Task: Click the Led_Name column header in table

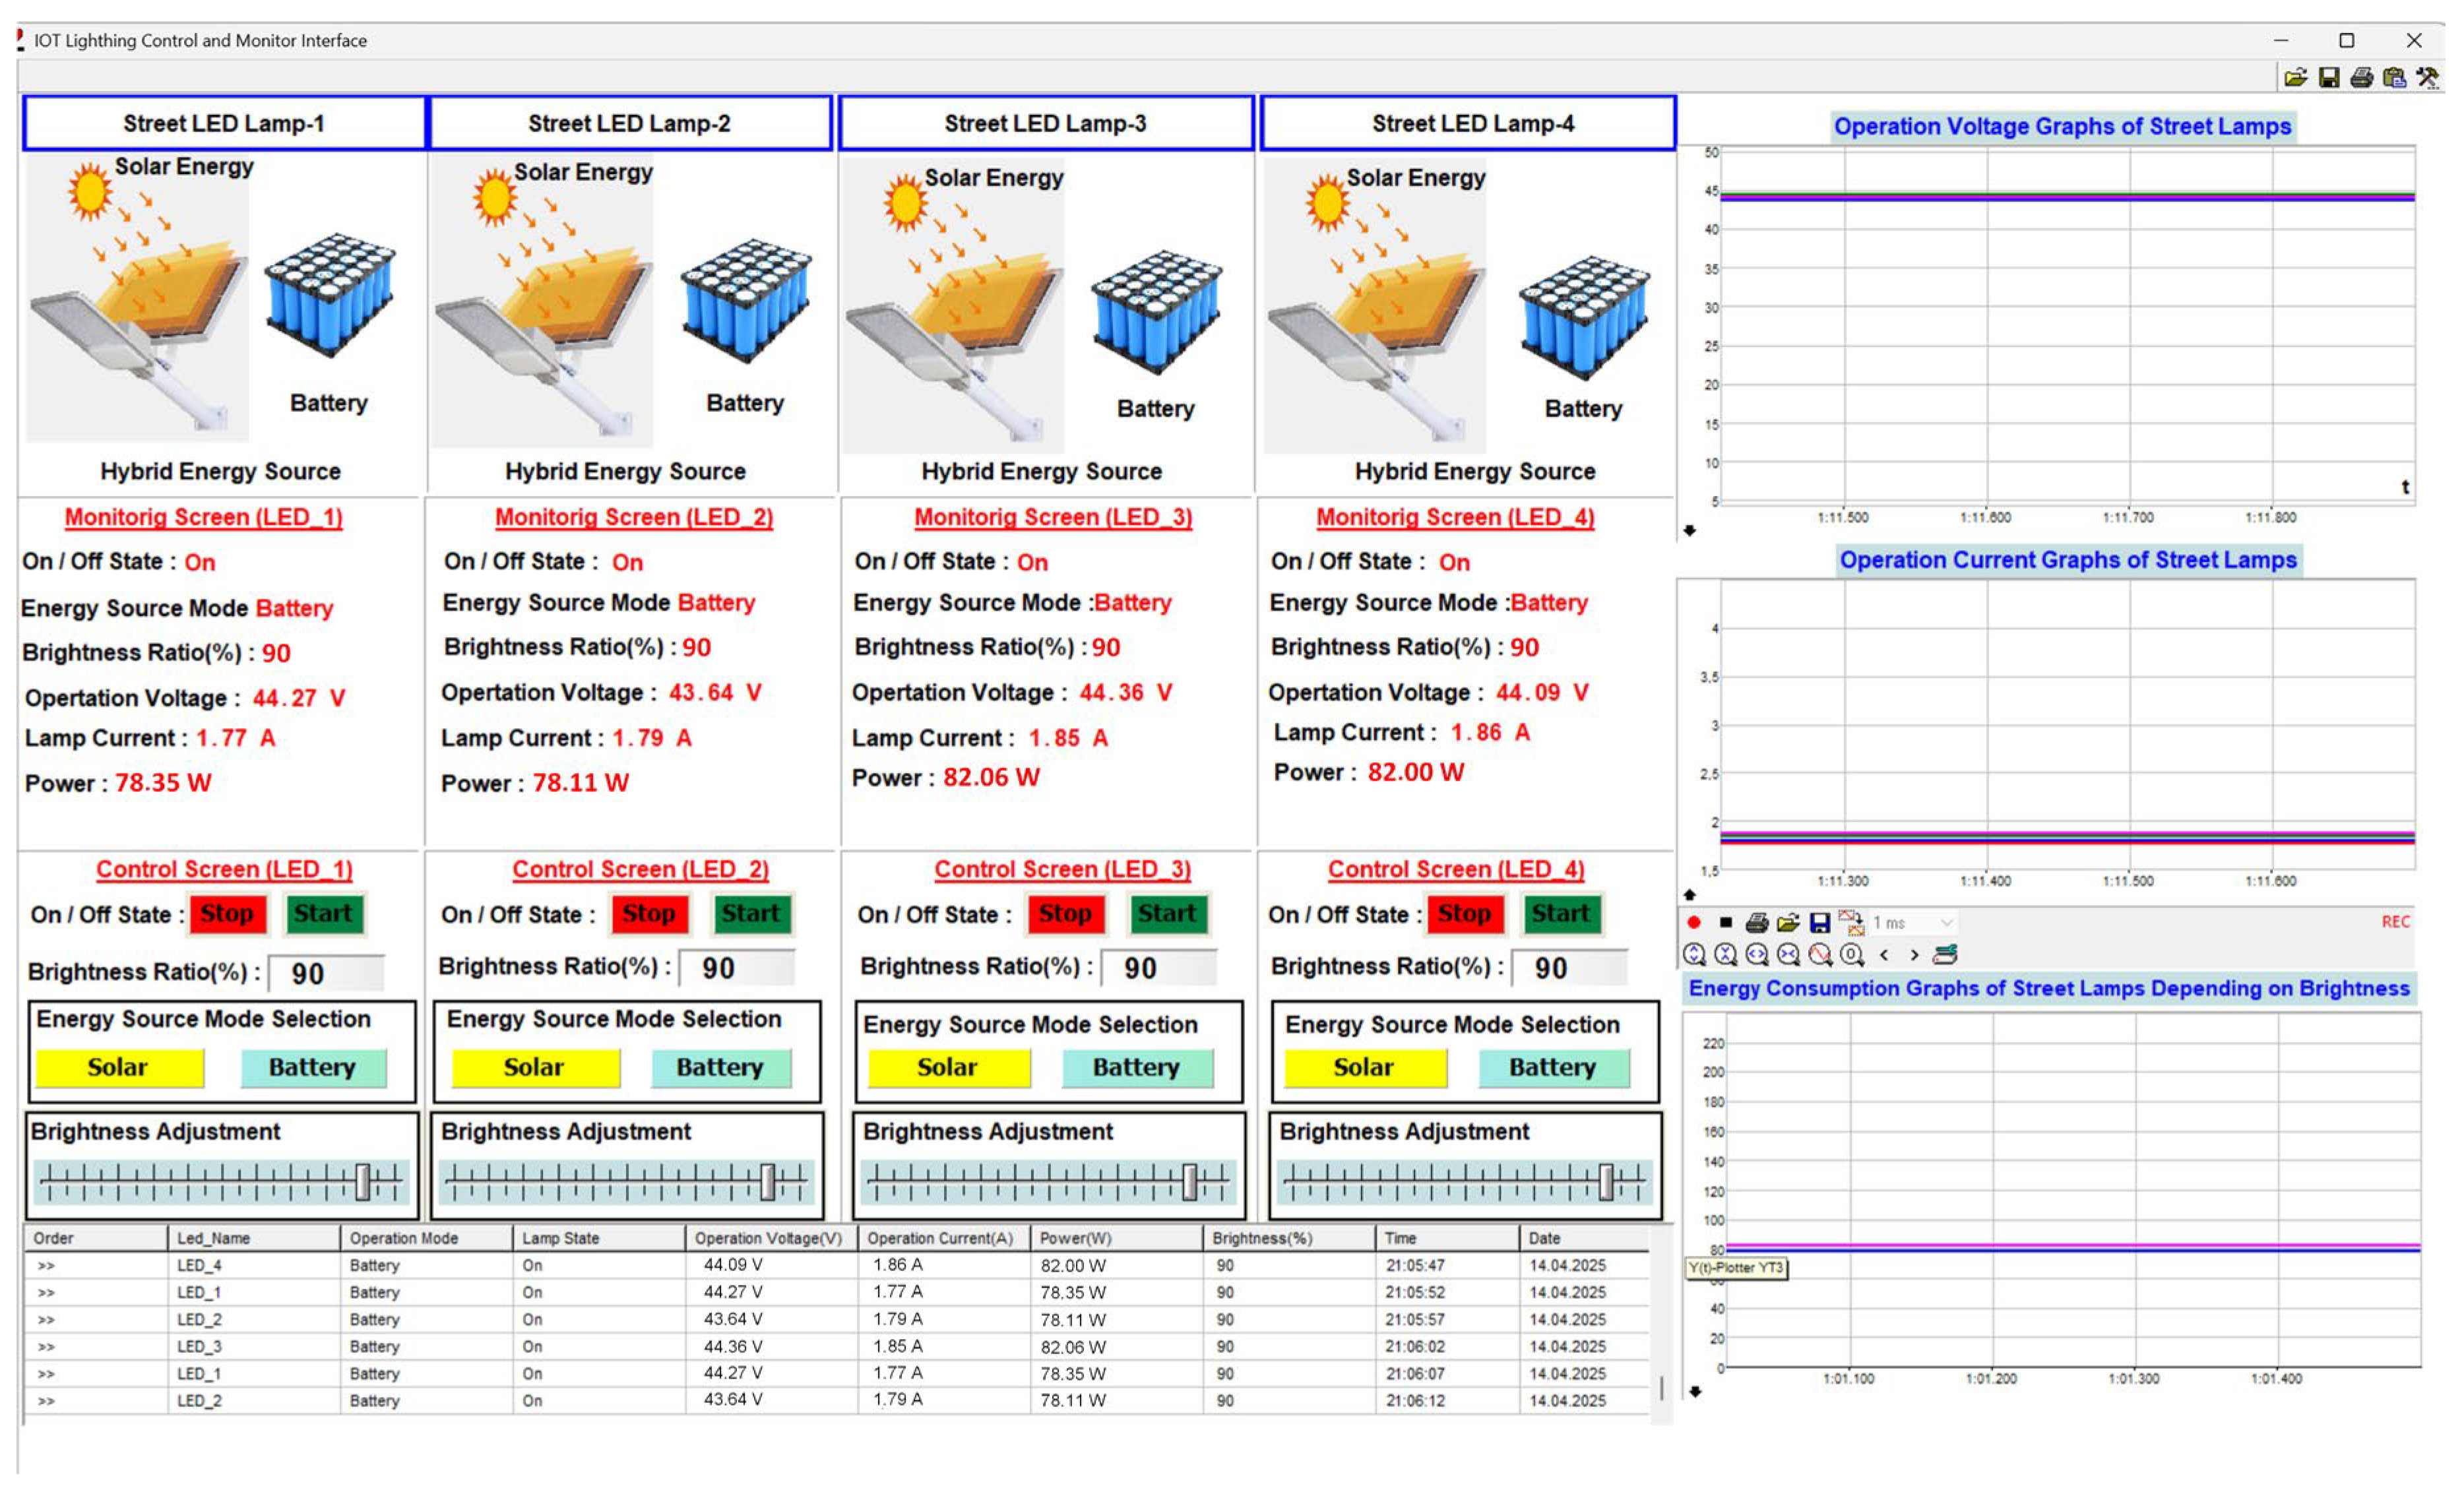Action: 213,1238
